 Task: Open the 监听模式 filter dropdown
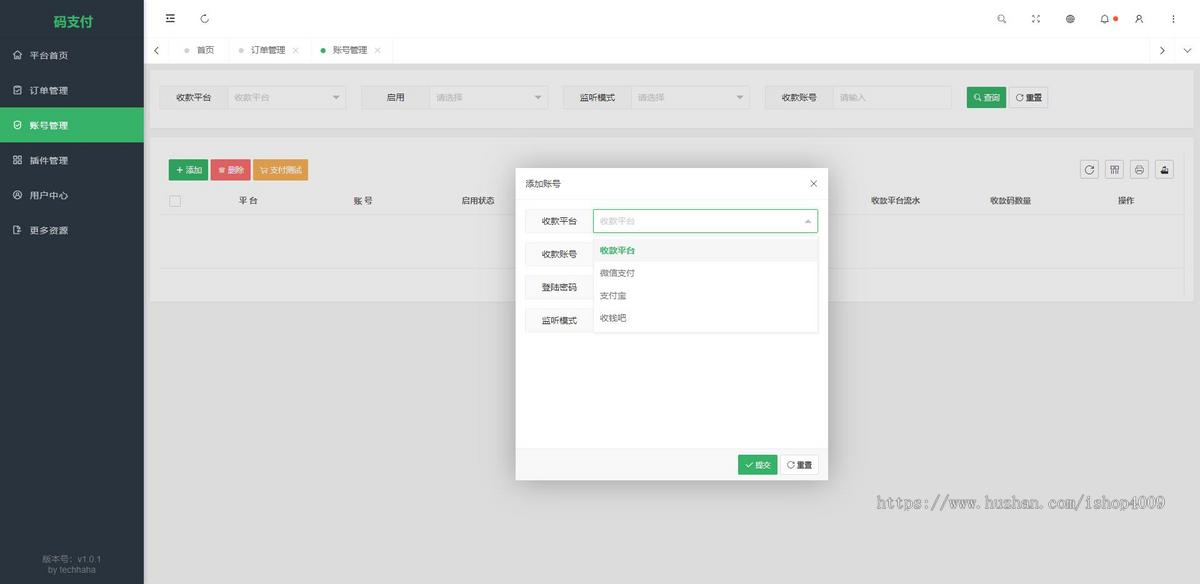[690, 97]
